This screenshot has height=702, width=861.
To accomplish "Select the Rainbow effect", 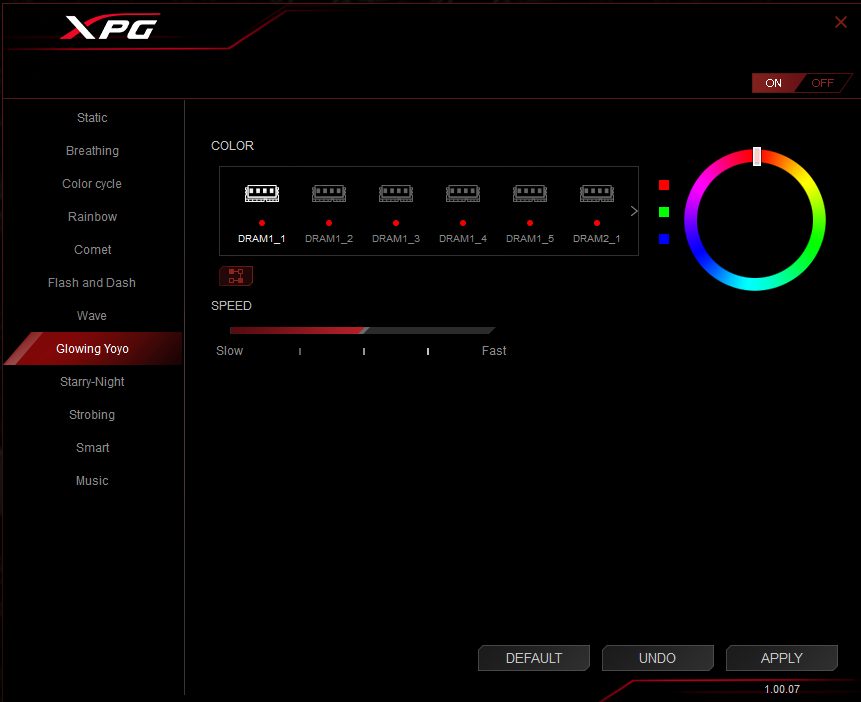I will pyautogui.click(x=92, y=216).
